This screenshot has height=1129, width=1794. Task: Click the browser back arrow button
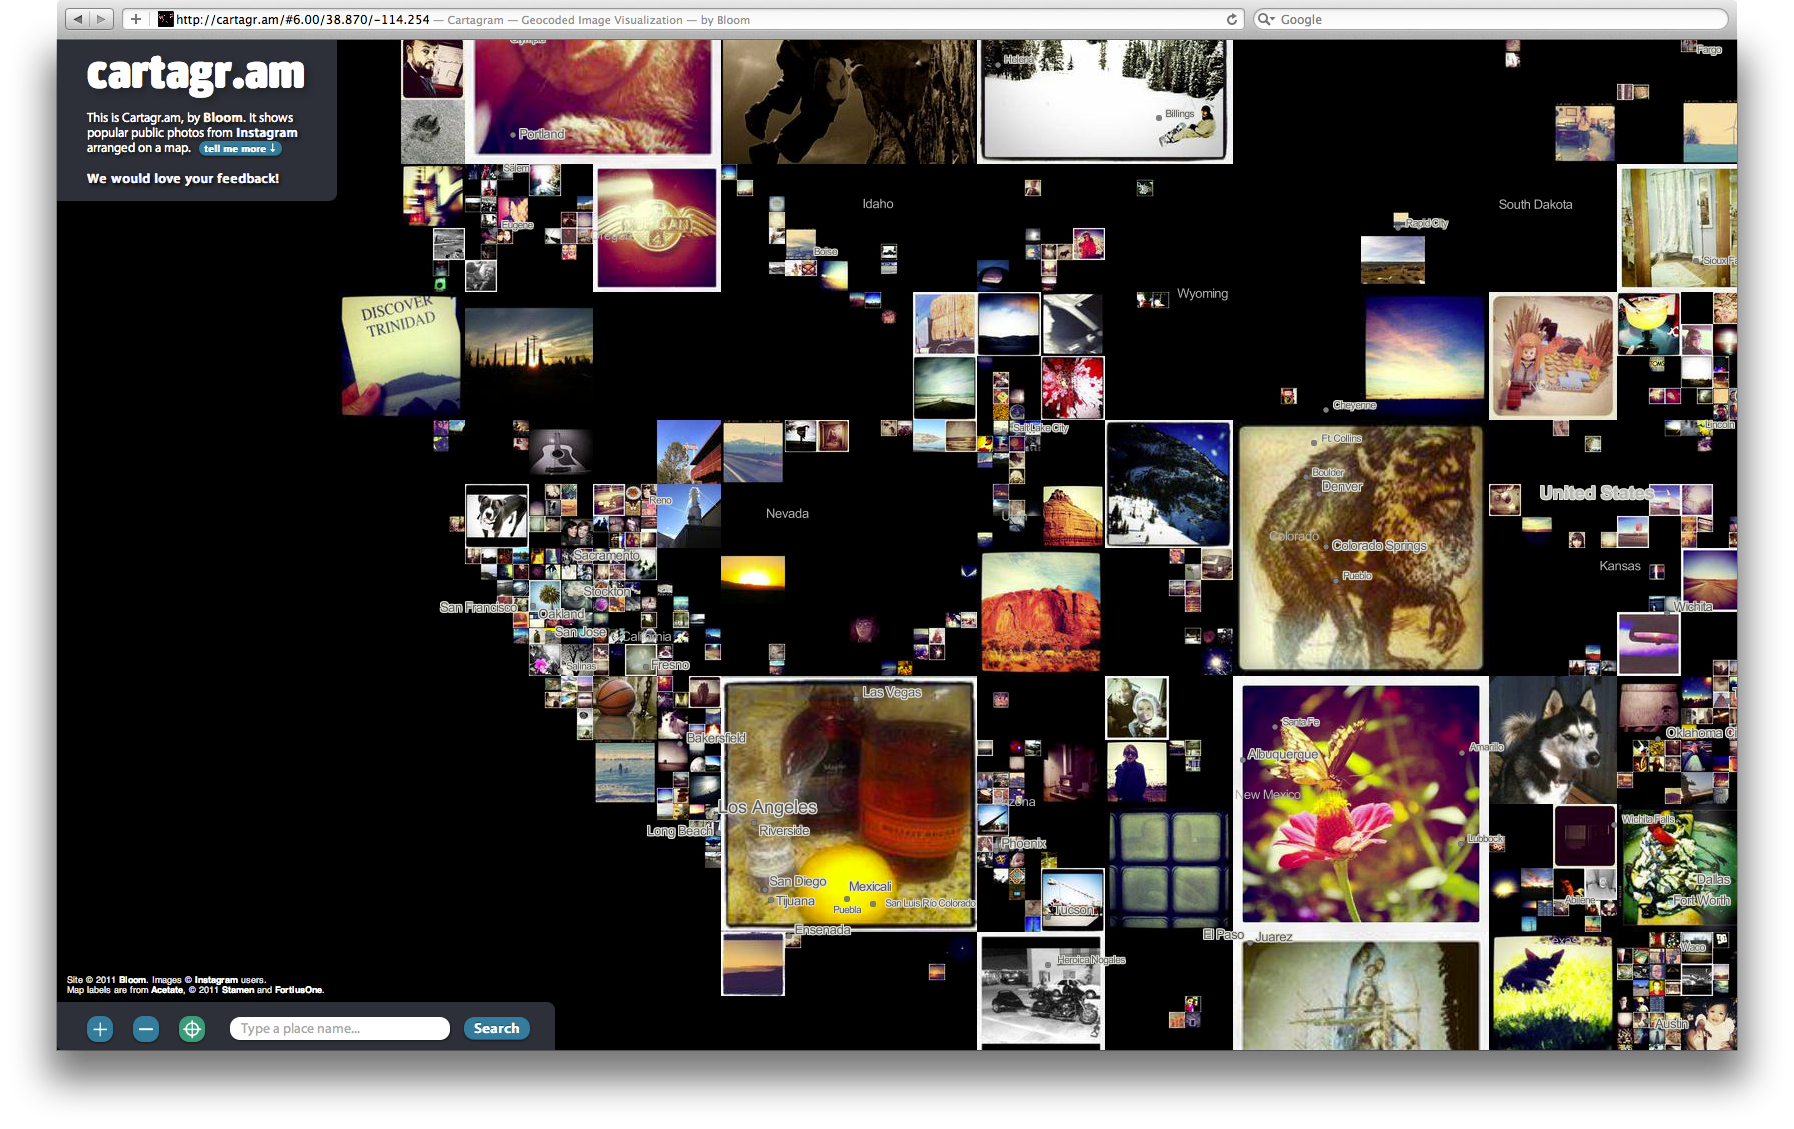point(77,19)
